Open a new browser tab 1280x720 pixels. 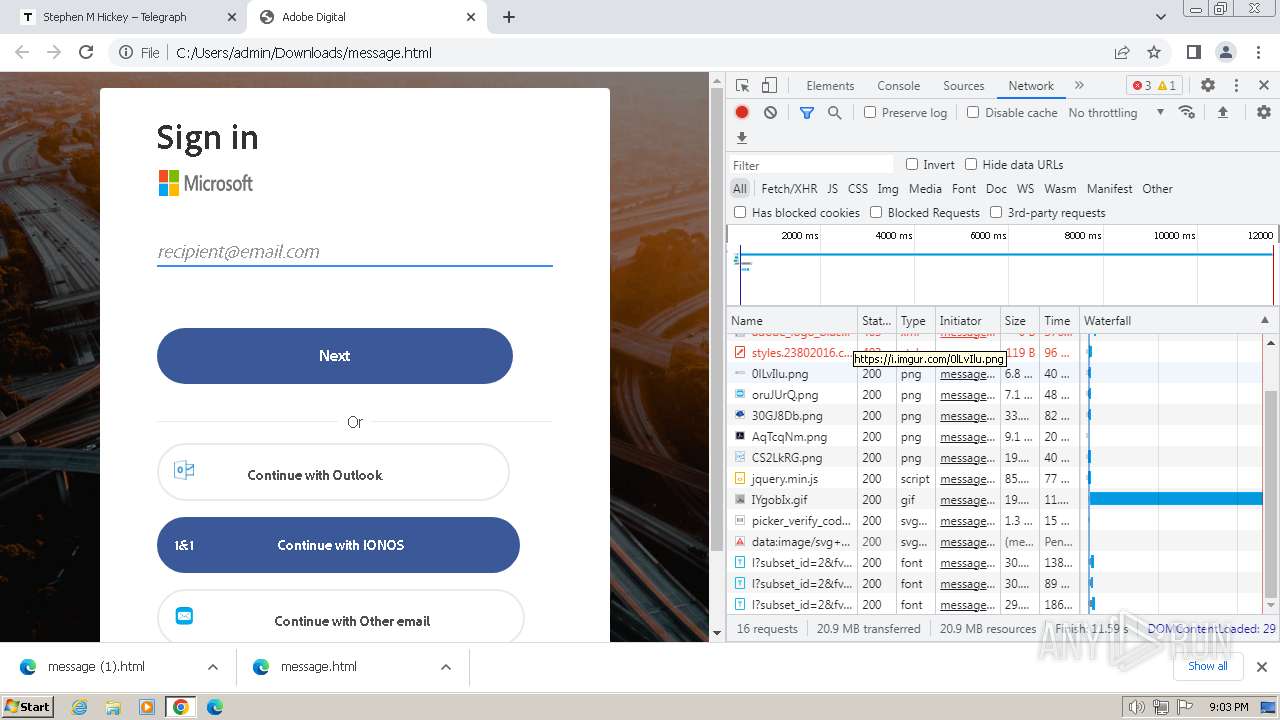pos(509,17)
